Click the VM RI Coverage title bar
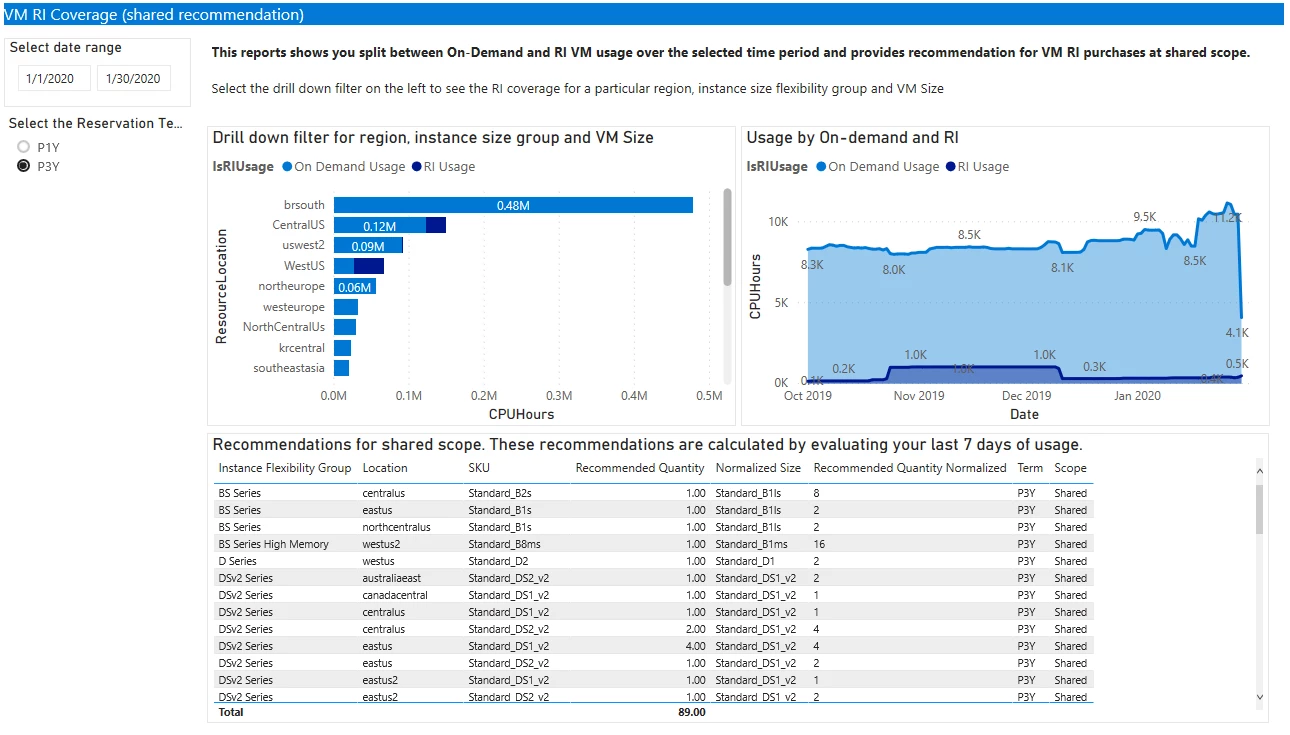 643,15
